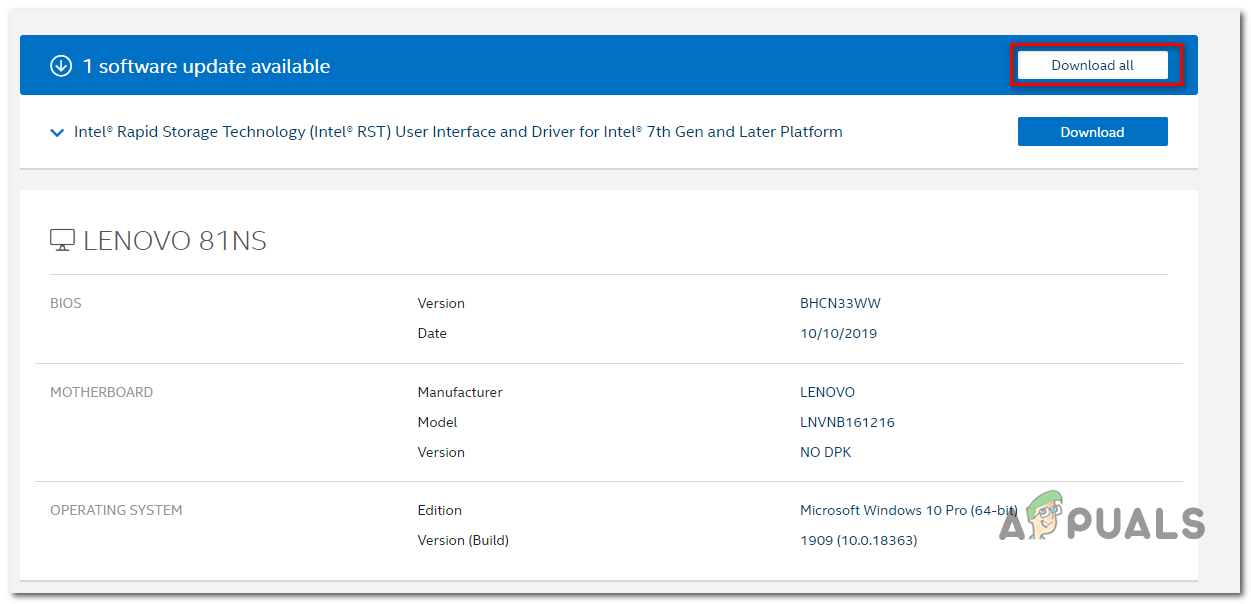This screenshot has width=1251, height=604.
Task: Click the circled download arrow icon
Action: (x=61, y=66)
